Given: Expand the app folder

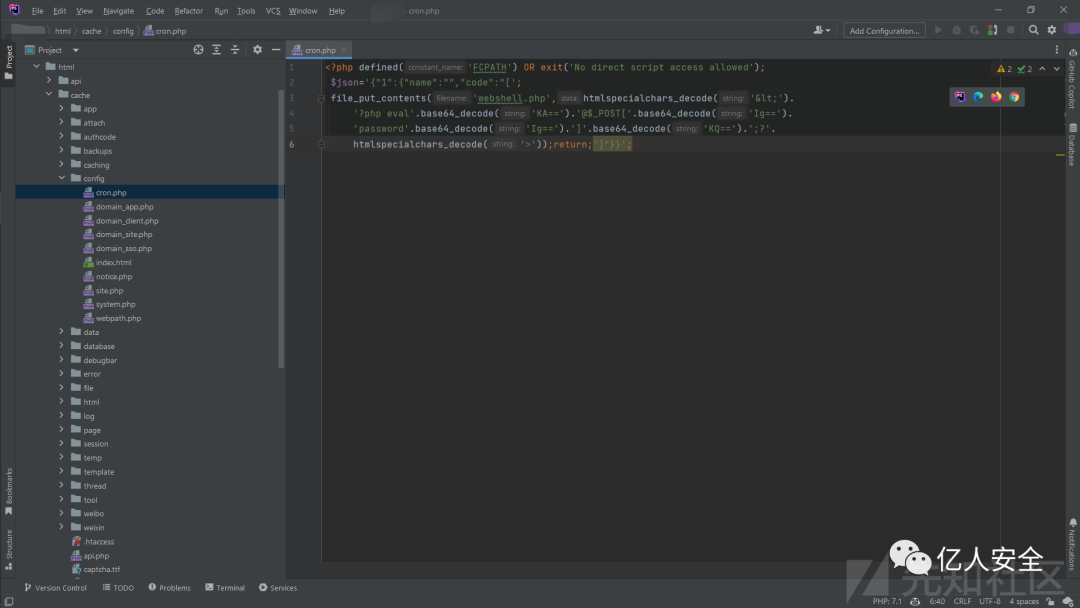Looking at the screenshot, I should pyautogui.click(x=61, y=109).
